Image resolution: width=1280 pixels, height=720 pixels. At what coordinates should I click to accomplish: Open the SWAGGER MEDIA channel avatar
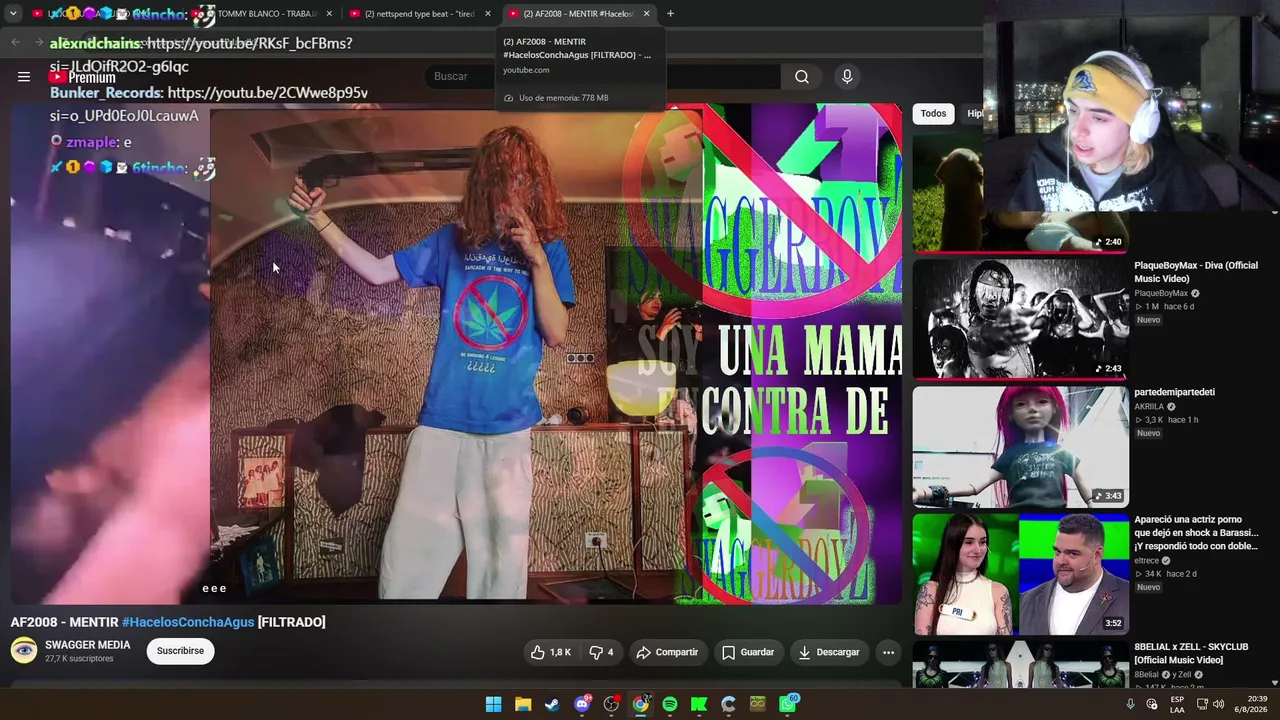tap(24, 651)
